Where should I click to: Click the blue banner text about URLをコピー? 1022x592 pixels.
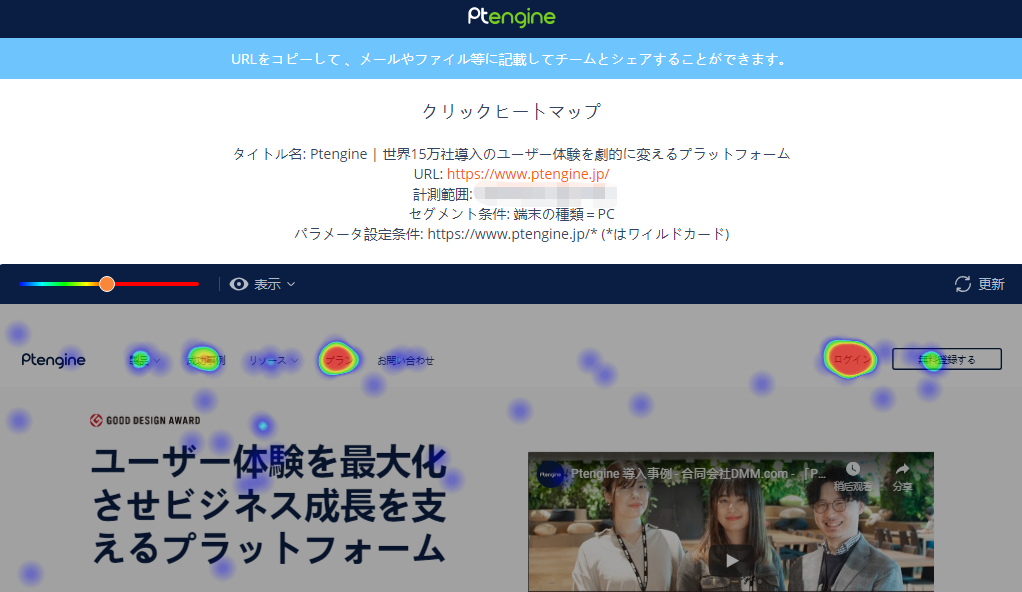(x=512, y=59)
